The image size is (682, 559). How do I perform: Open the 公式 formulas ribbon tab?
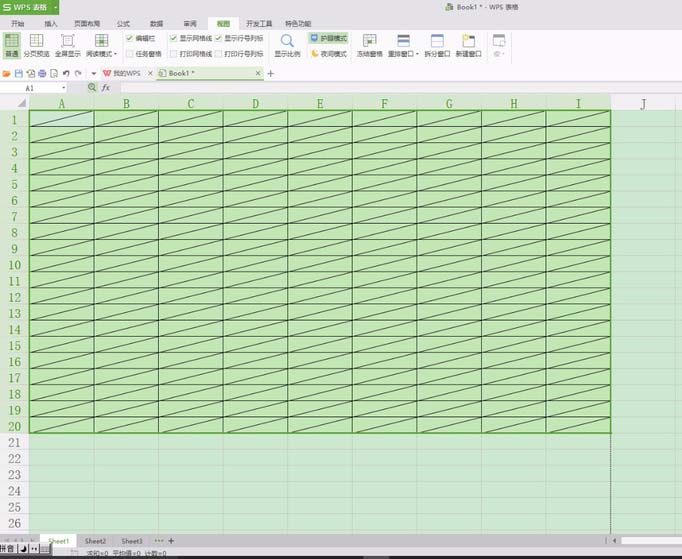(123, 22)
